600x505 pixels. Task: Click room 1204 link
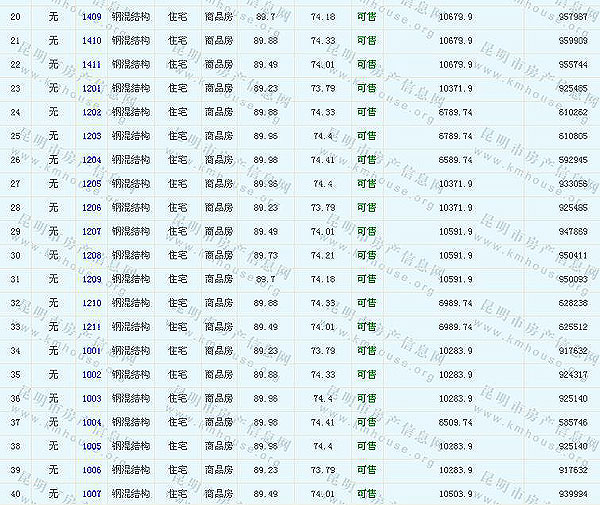coord(91,160)
